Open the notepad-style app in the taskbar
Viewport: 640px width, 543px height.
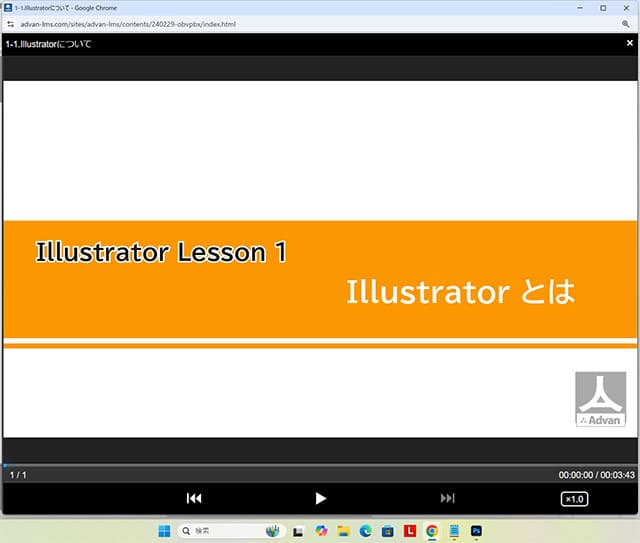point(454,531)
